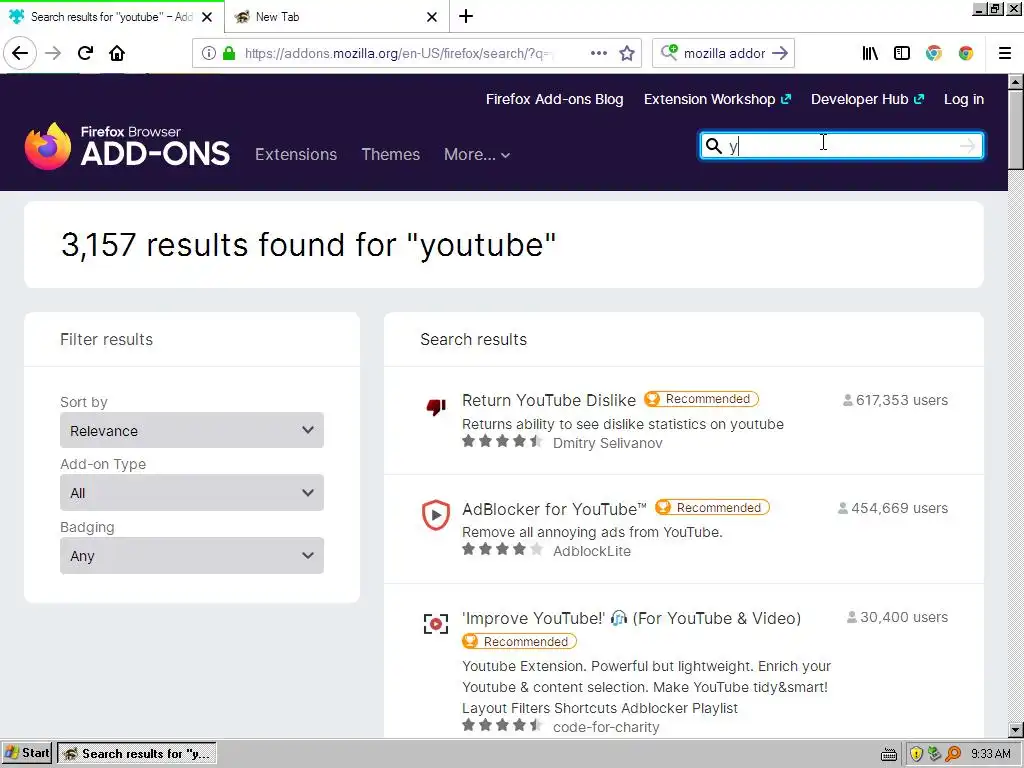The image size is (1024, 768).
Task: Click the second Chrome-like toolbar extension icon
Action: pos(966,54)
